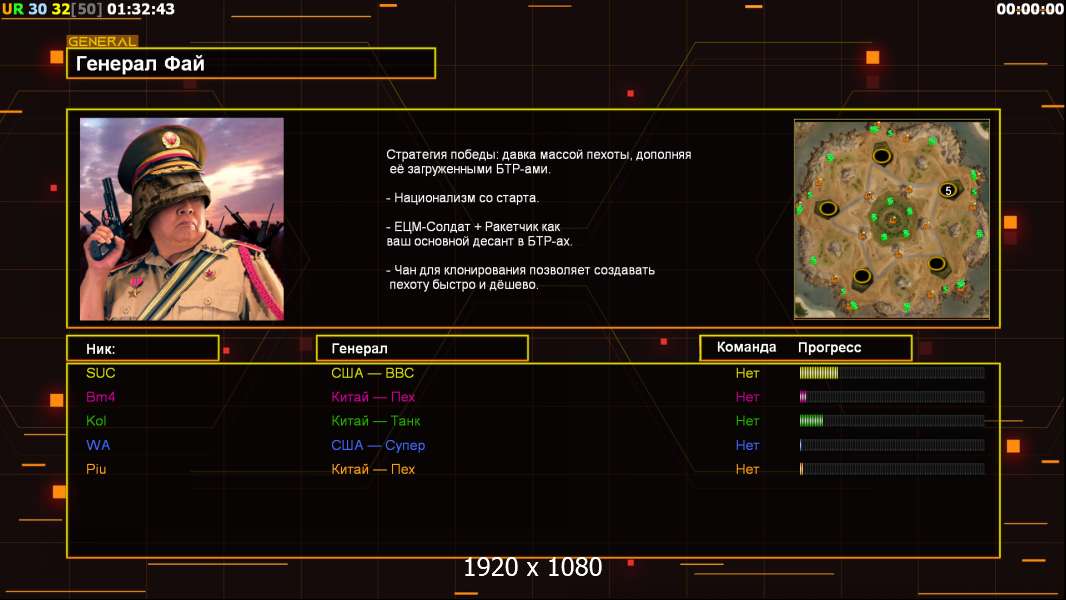Select player nickname SUC

tap(101, 373)
